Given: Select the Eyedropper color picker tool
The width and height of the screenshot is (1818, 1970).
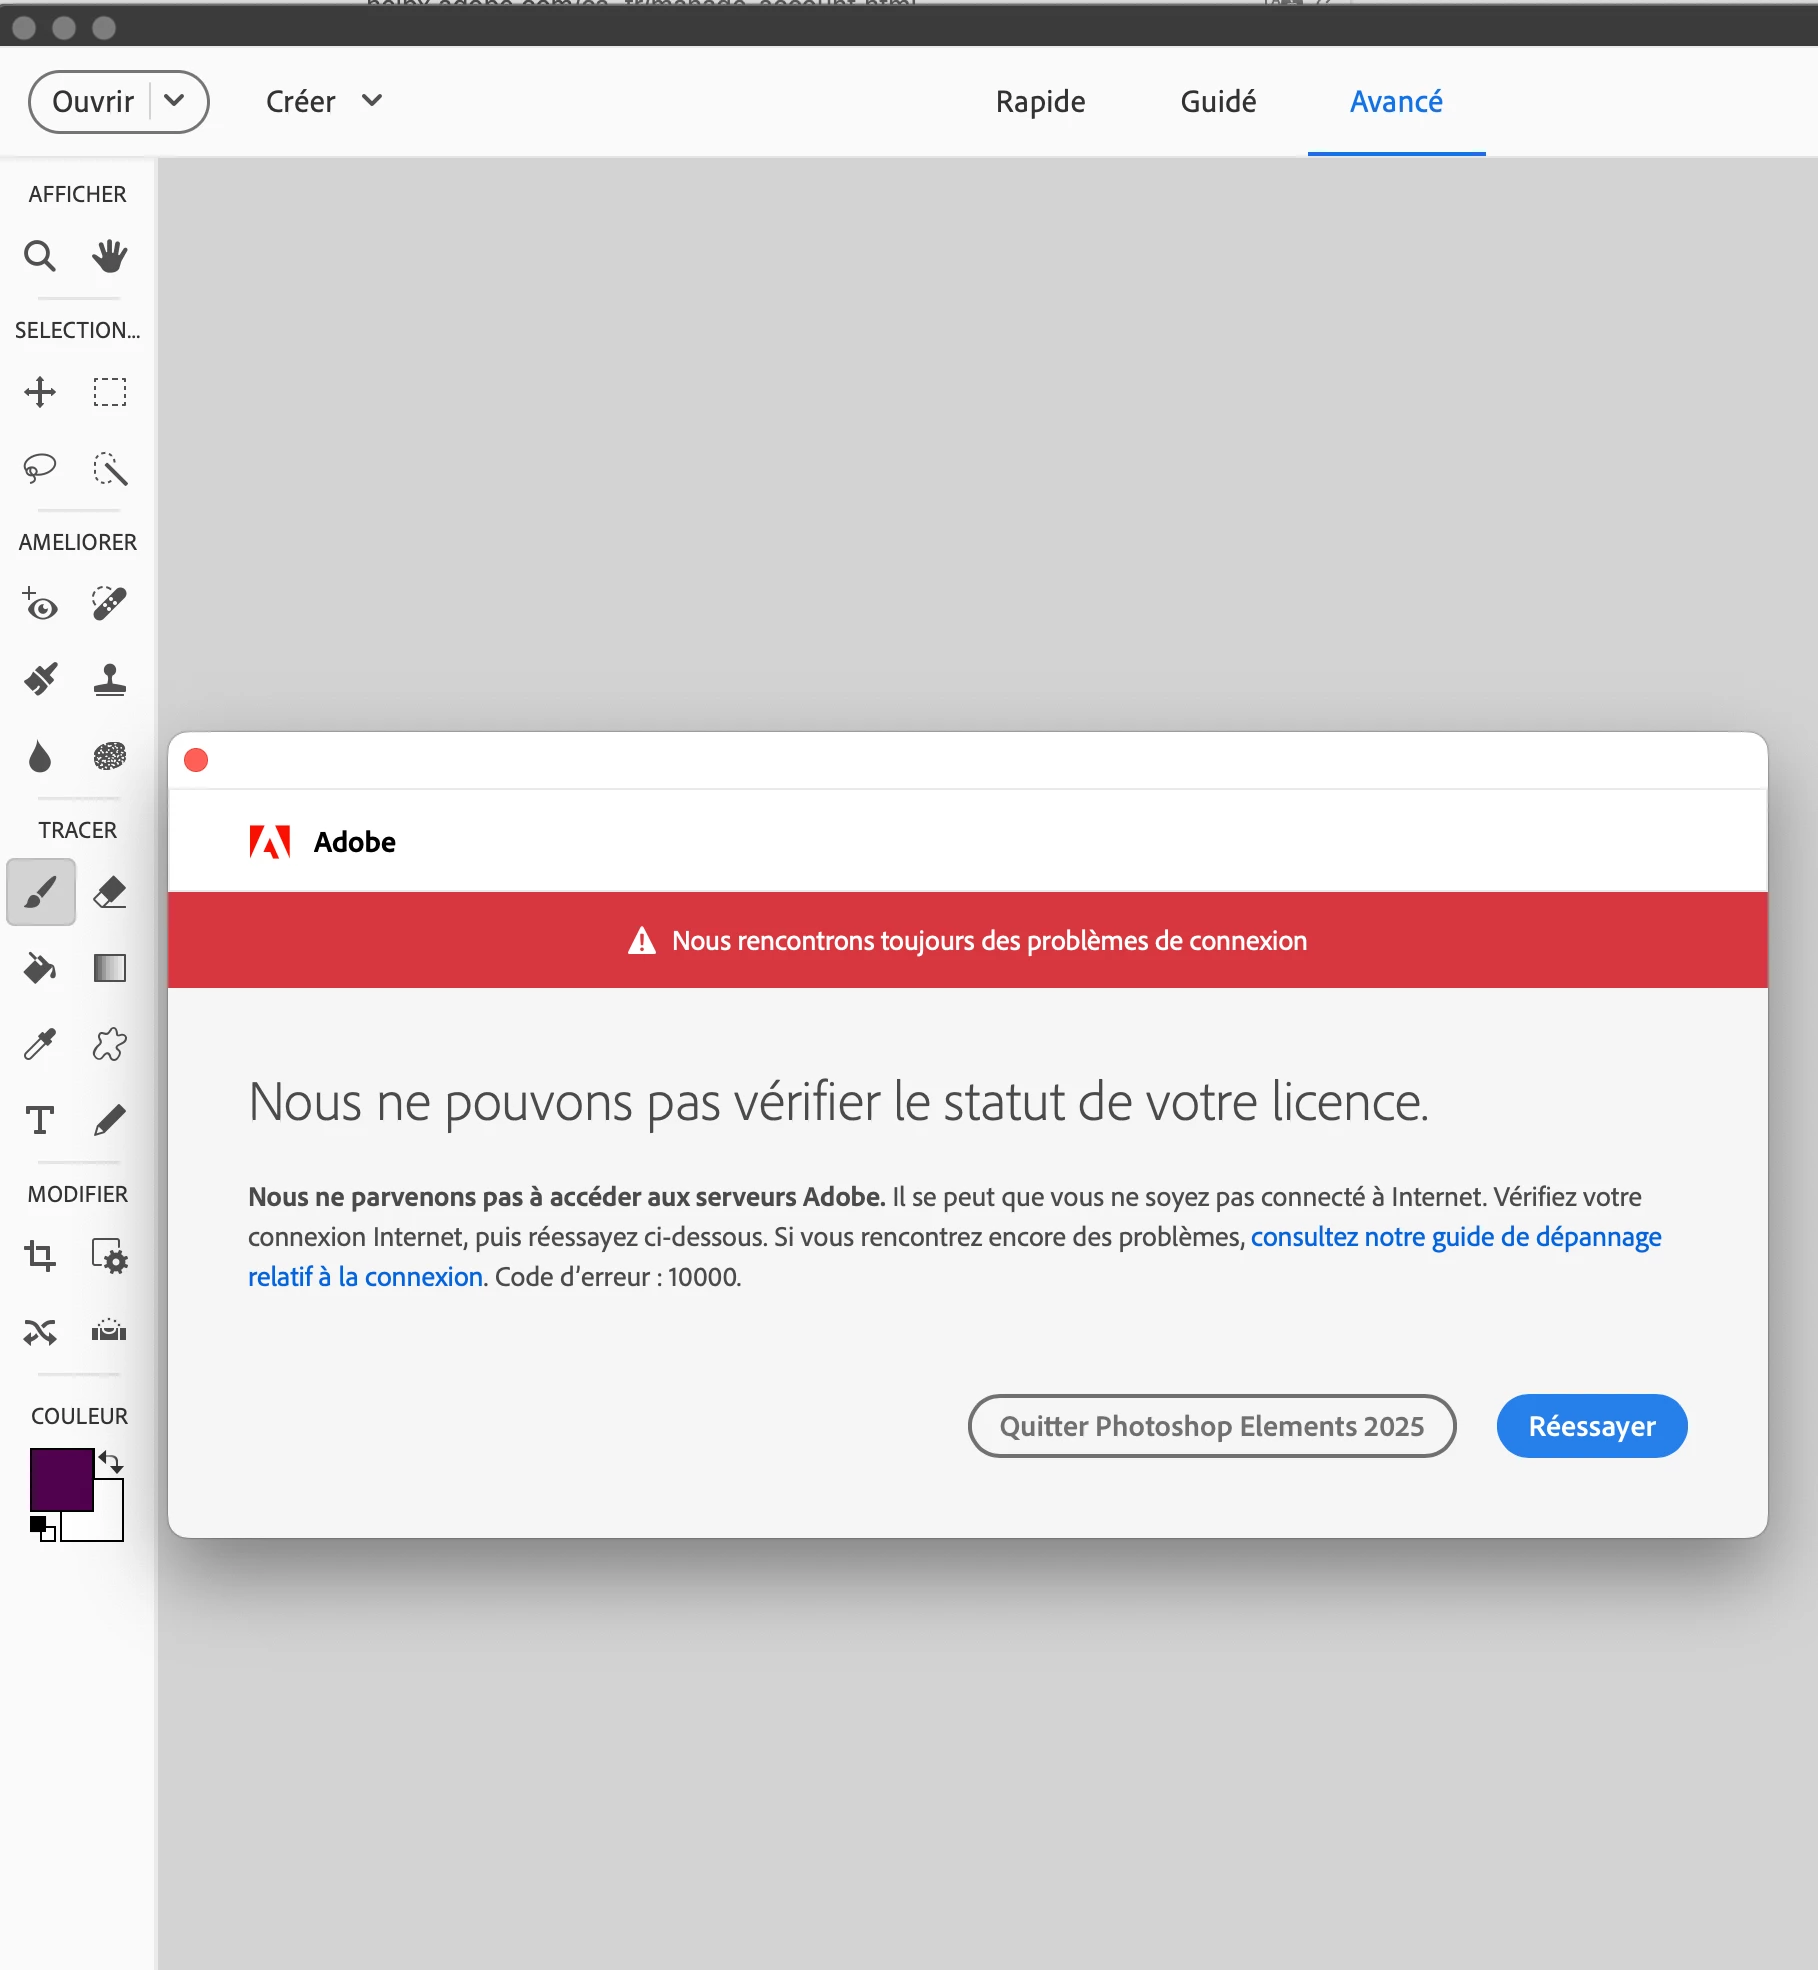Looking at the screenshot, I should [40, 1044].
